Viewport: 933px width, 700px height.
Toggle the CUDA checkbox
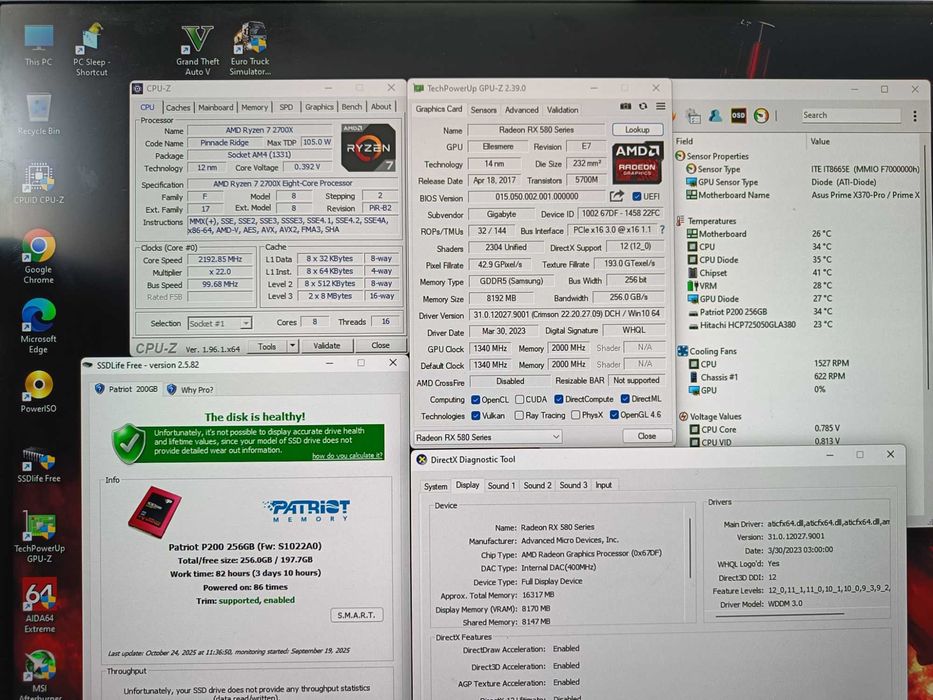519,399
